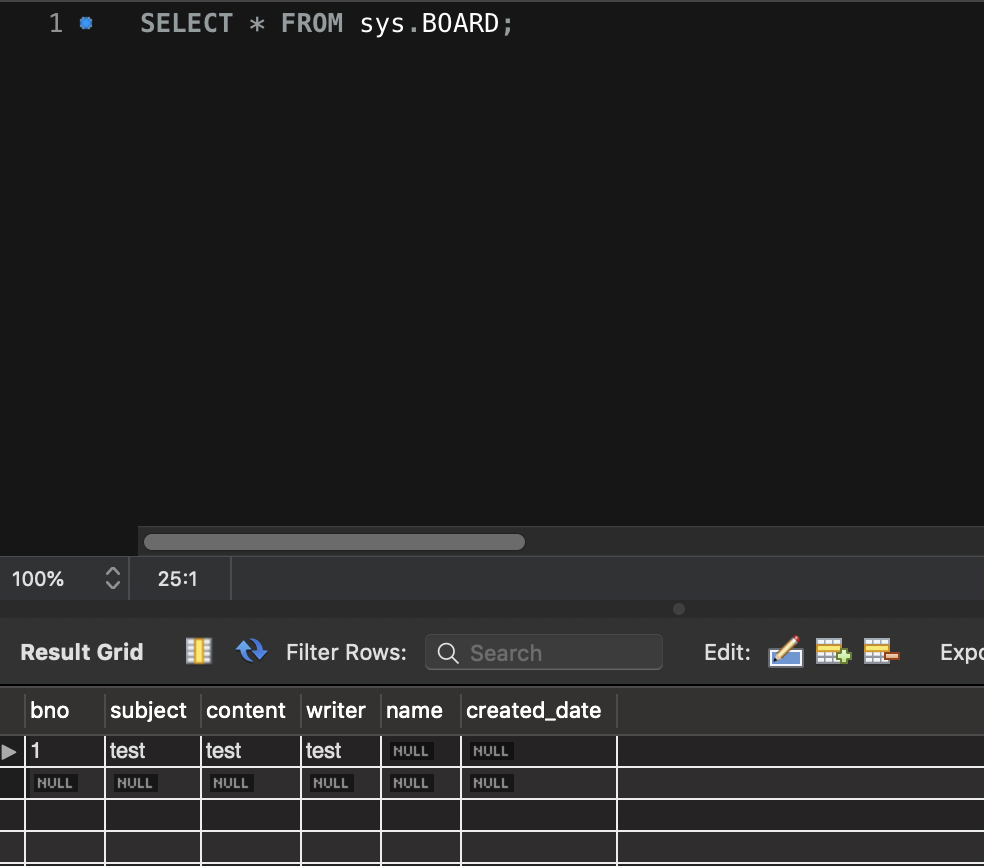Open the 100% zoom stepper

[x=112, y=578]
